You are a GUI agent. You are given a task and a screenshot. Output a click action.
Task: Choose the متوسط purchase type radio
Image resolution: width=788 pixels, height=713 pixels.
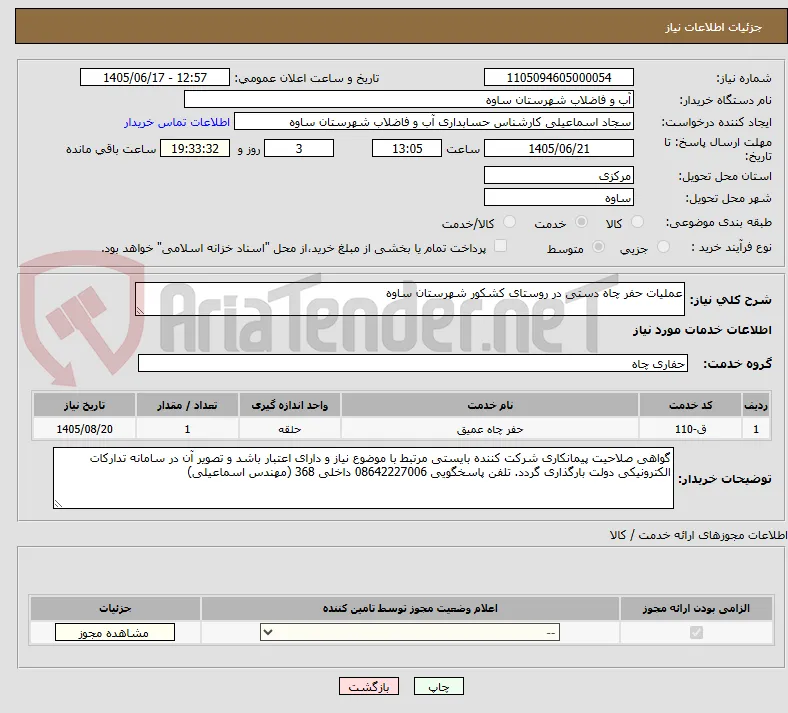click(x=599, y=247)
